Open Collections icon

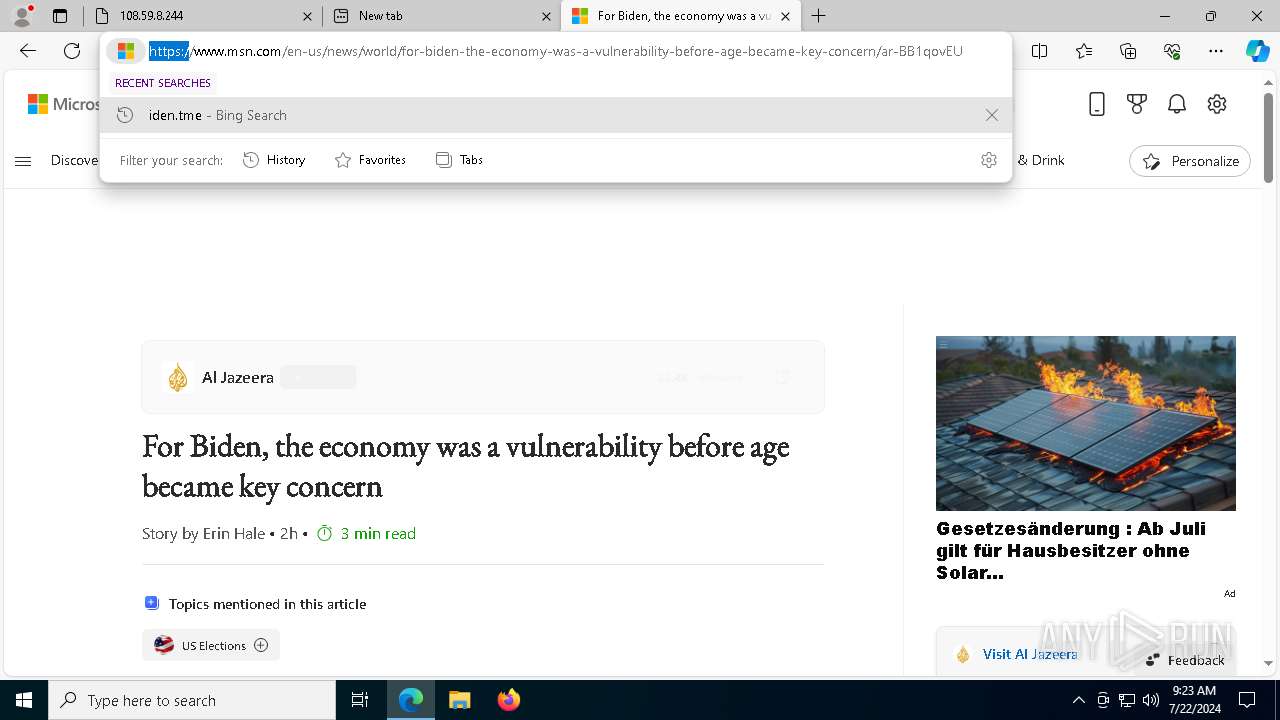1128,51
